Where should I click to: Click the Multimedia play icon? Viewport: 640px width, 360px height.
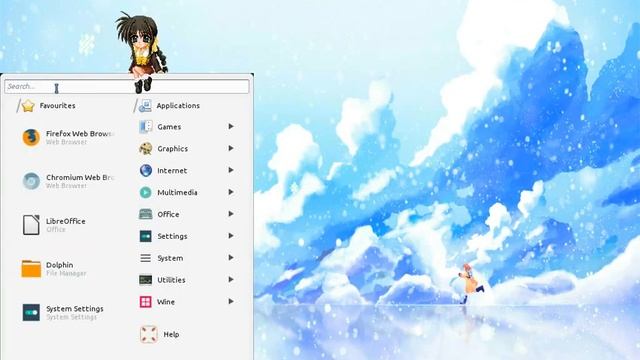(x=145, y=192)
